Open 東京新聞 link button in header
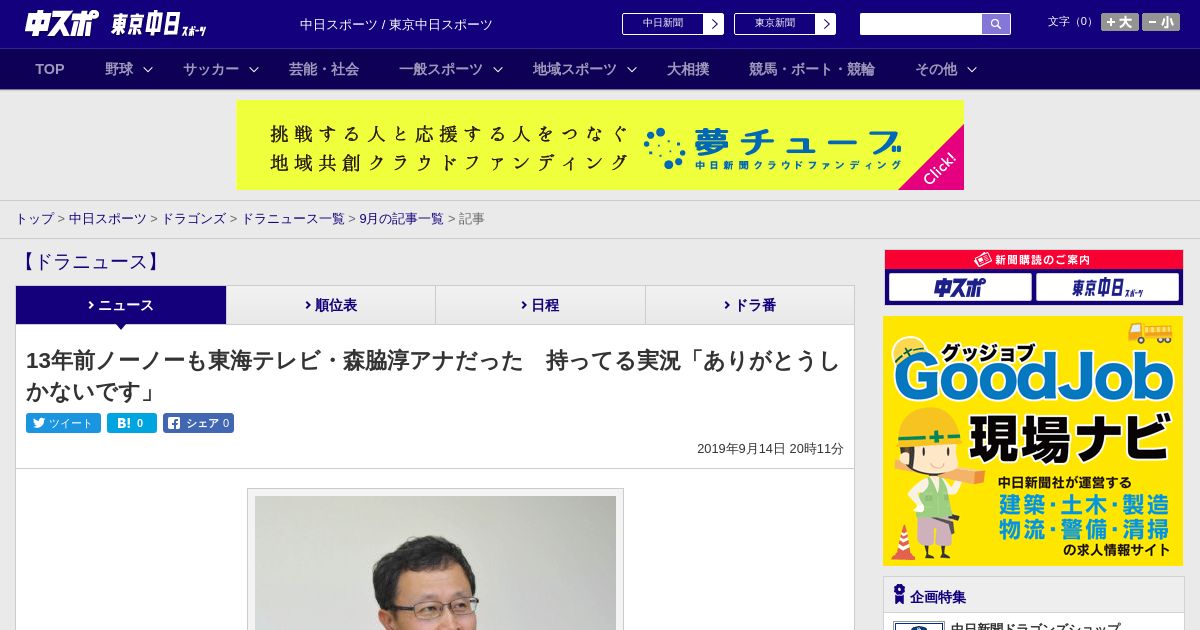Screen dimensions: 1200x630 [x=774, y=23]
